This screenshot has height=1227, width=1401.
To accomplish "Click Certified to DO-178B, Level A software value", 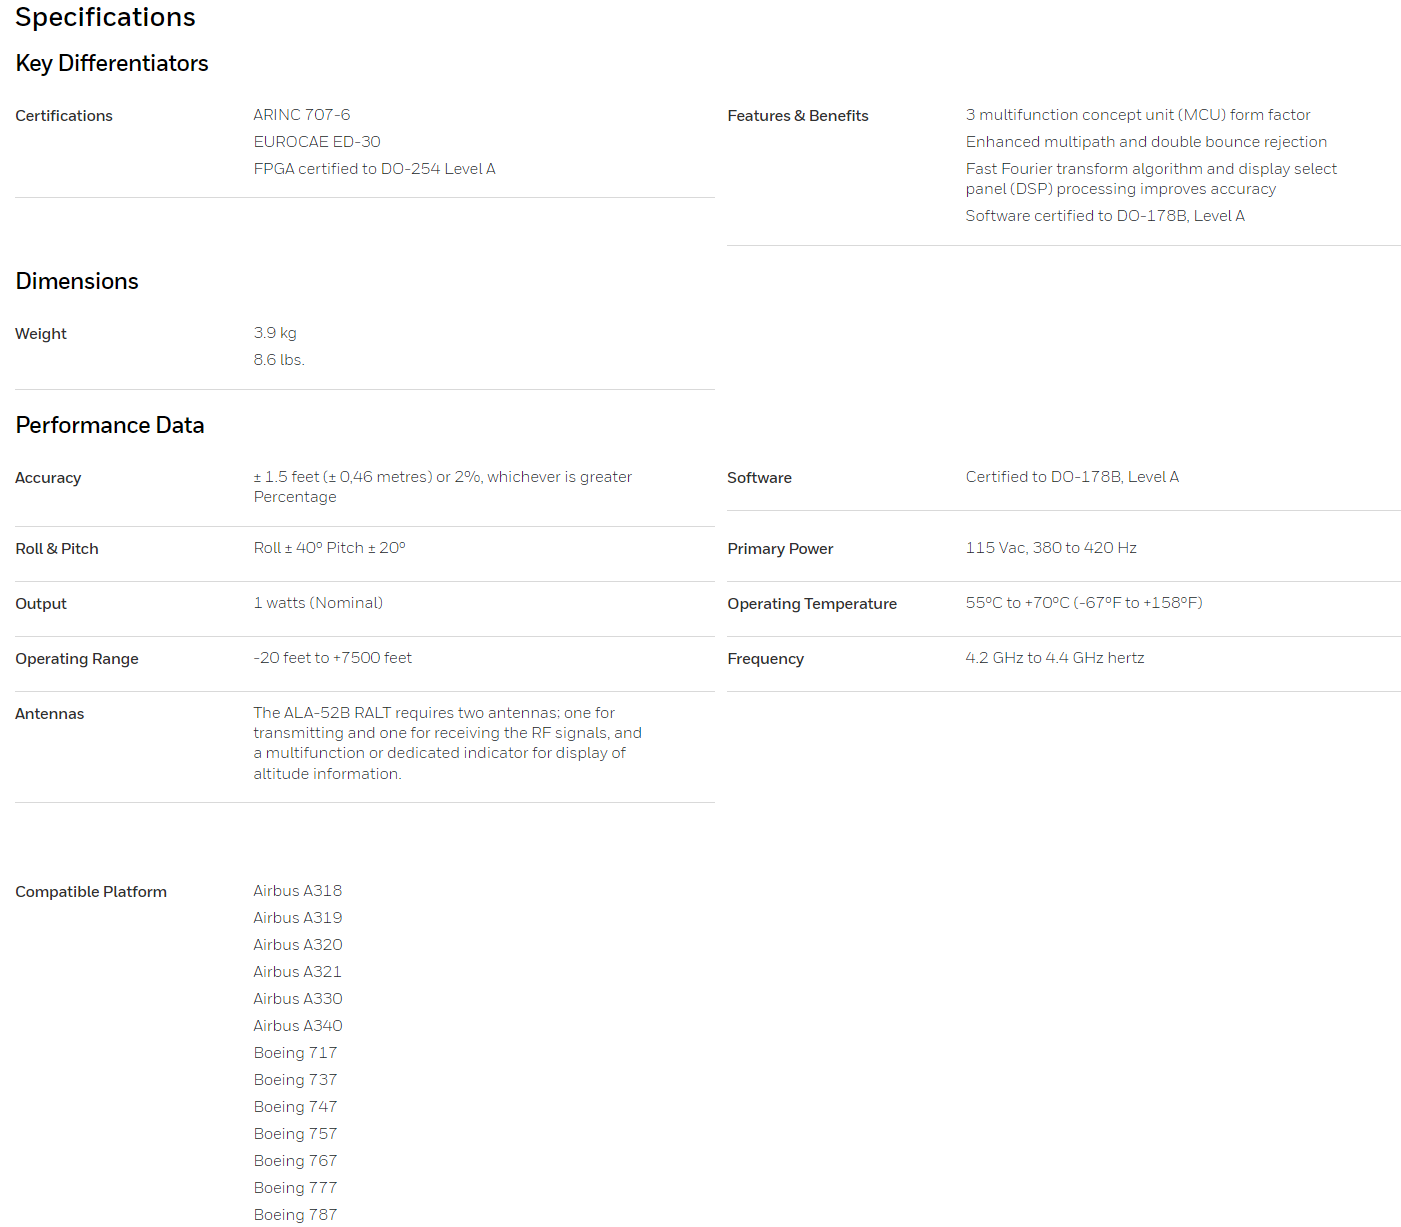I will click(1072, 477).
